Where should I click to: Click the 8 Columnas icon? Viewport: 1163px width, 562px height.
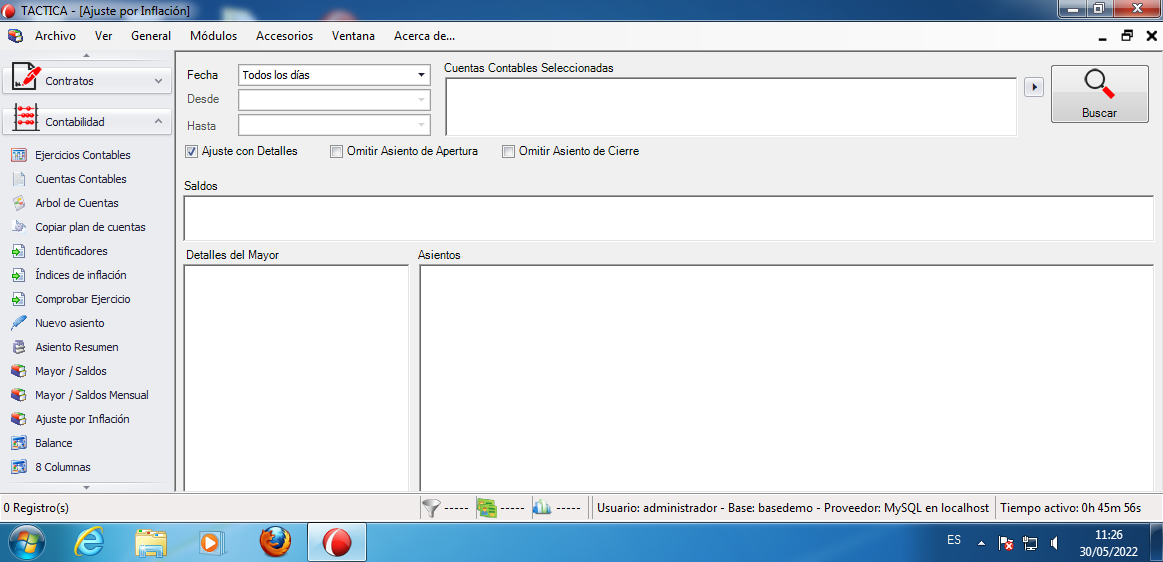point(19,467)
